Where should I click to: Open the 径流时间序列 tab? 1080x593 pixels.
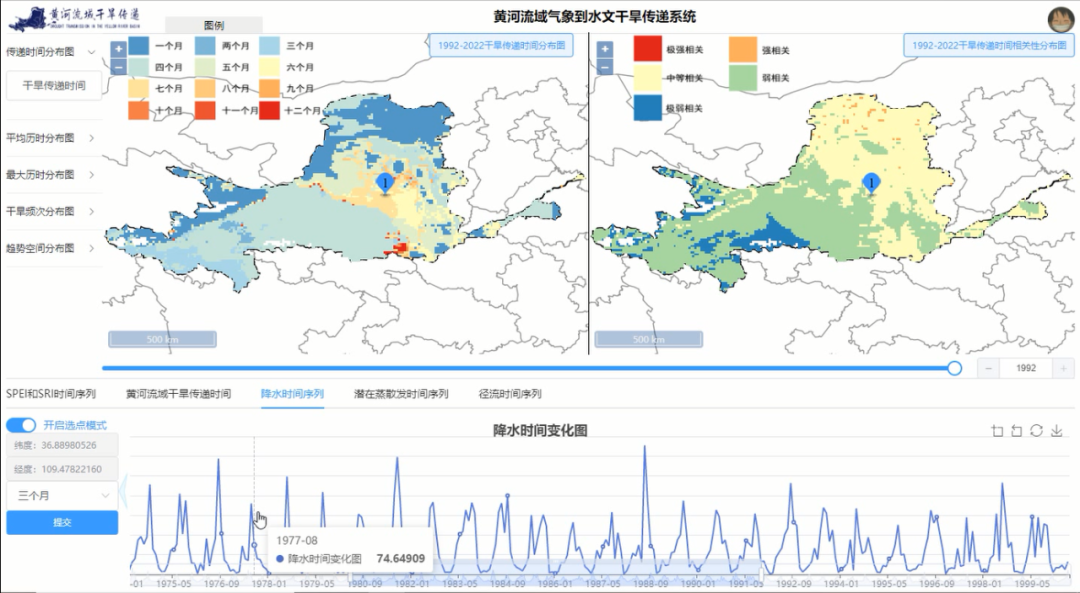510,394
